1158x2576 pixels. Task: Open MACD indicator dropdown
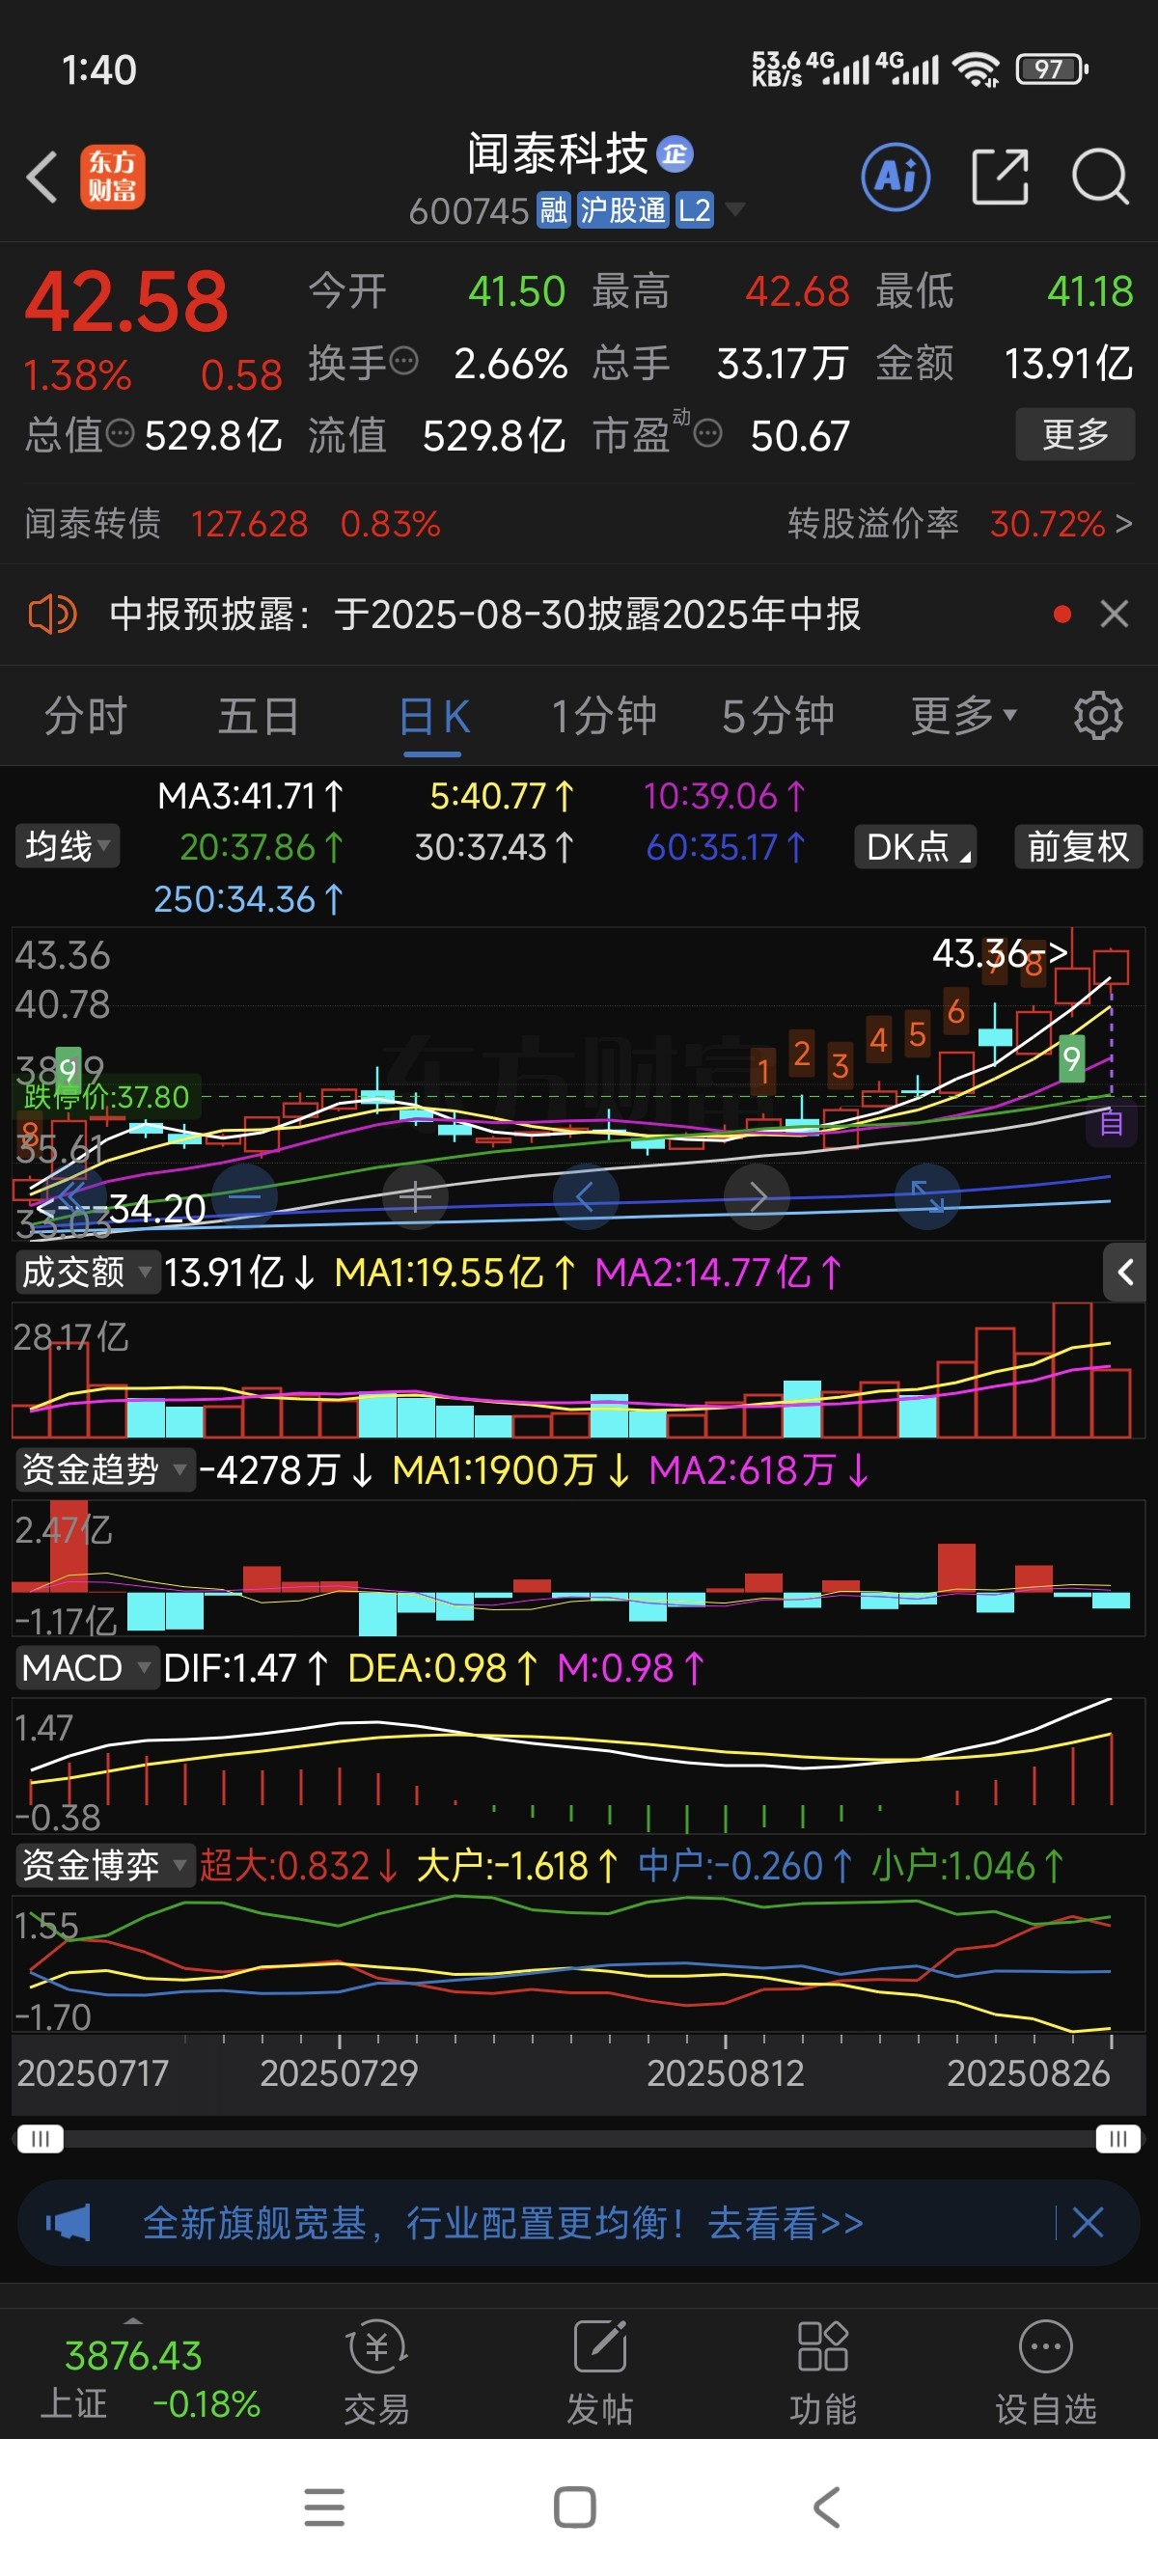click(87, 1667)
